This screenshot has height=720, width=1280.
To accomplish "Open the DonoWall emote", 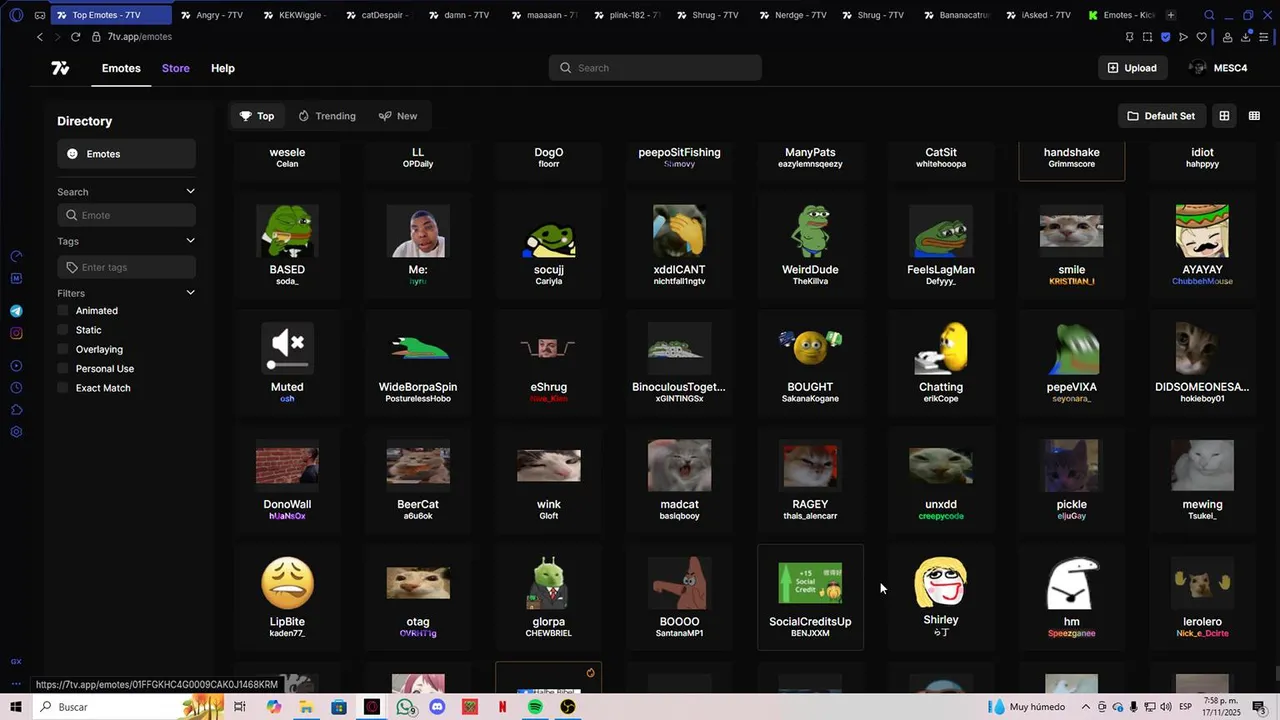I will coord(287,479).
